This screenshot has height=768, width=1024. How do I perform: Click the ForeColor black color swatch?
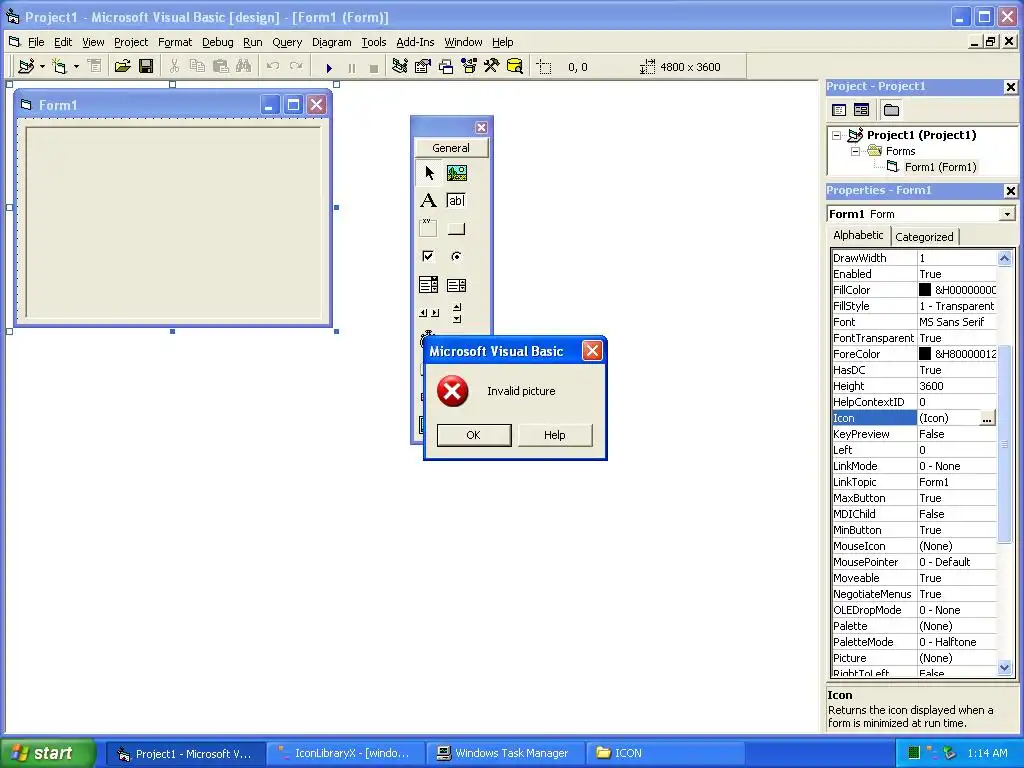coord(925,354)
